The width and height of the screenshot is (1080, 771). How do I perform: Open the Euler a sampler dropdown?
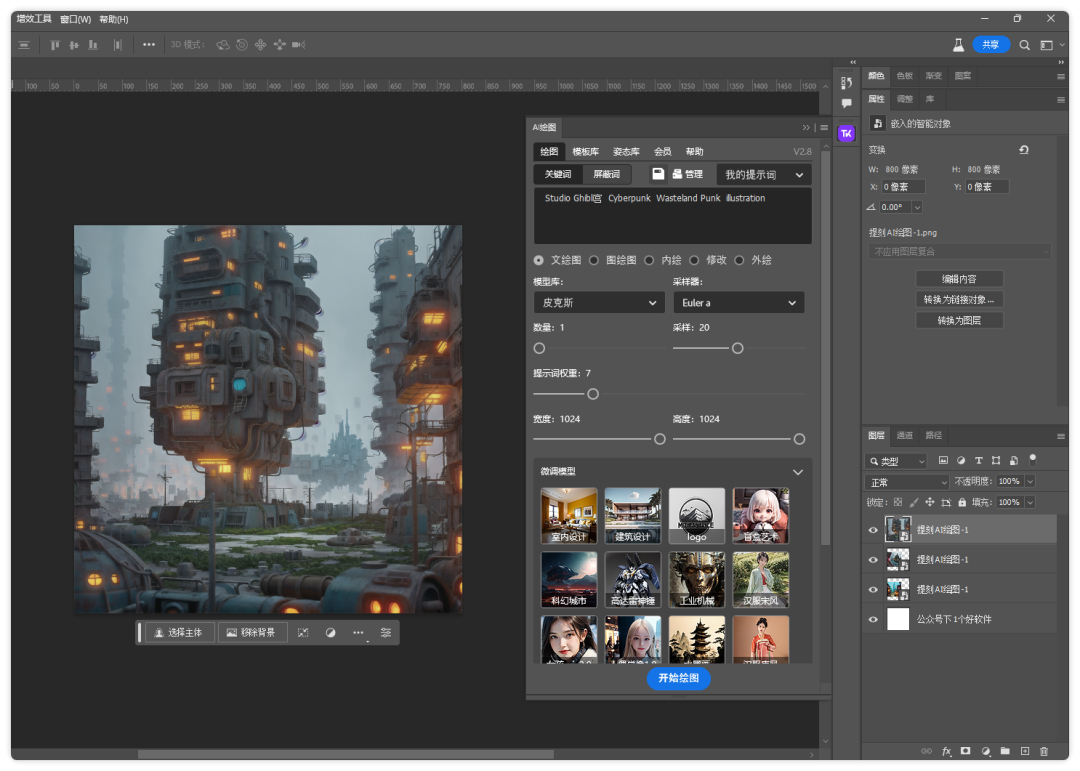(x=738, y=302)
